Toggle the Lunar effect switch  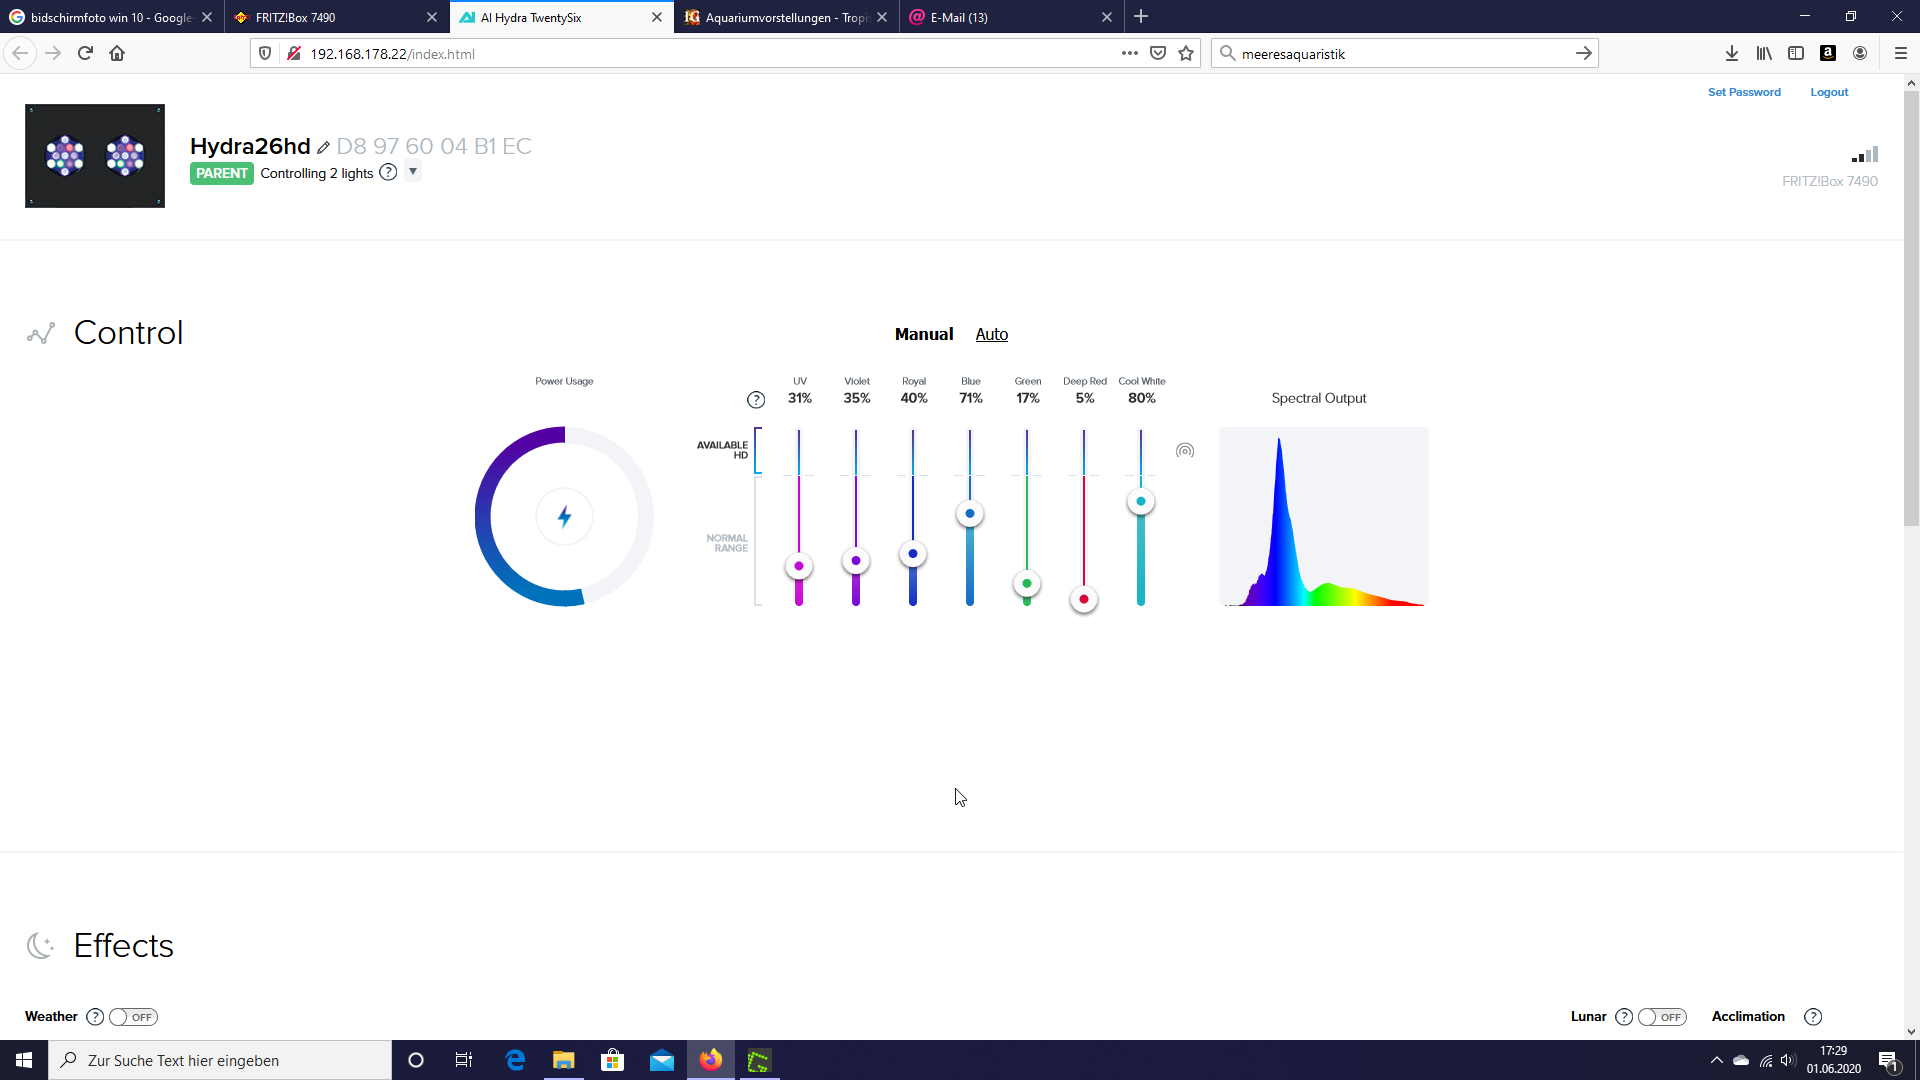[1662, 1017]
